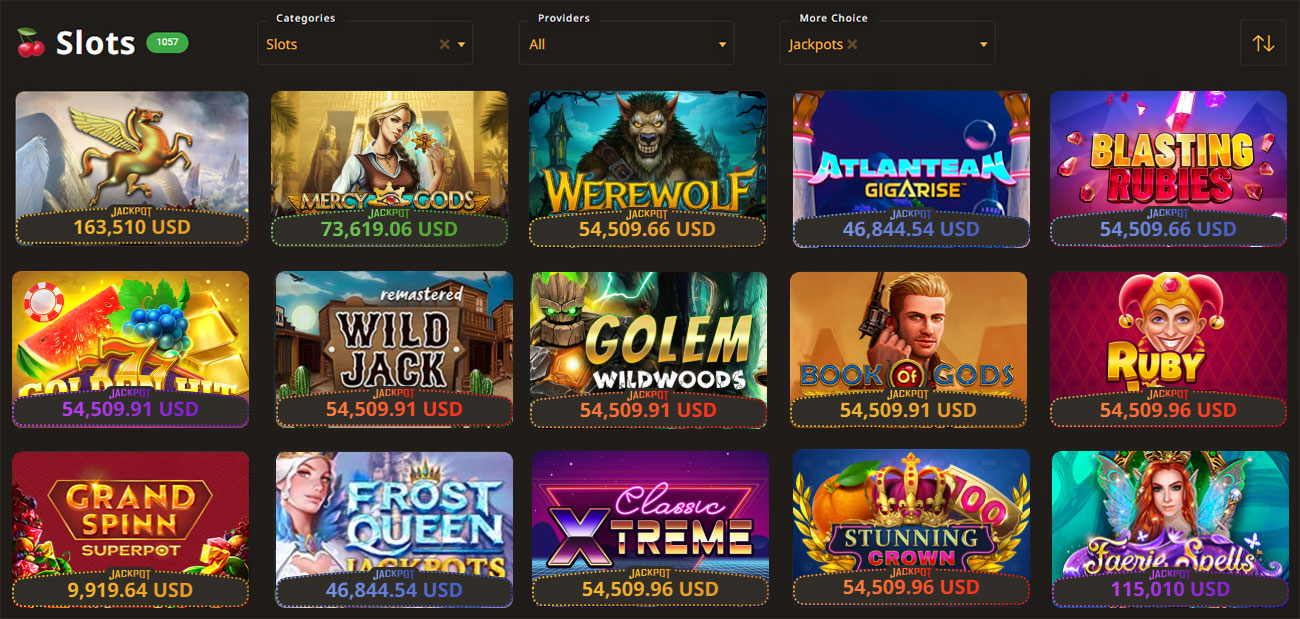Open the Frost Queen Jackpots slot
The height and width of the screenshot is (619, 1300).
394,529
